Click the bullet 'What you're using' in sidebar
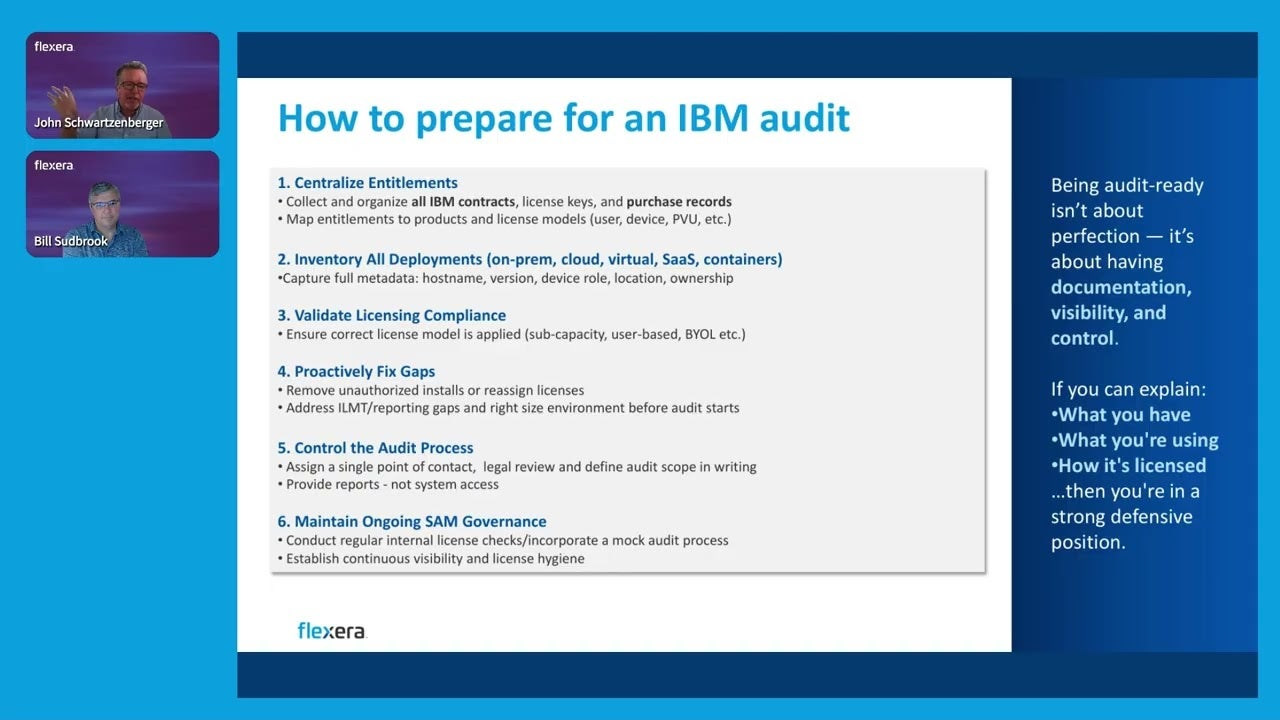 tap(1135, 439)
